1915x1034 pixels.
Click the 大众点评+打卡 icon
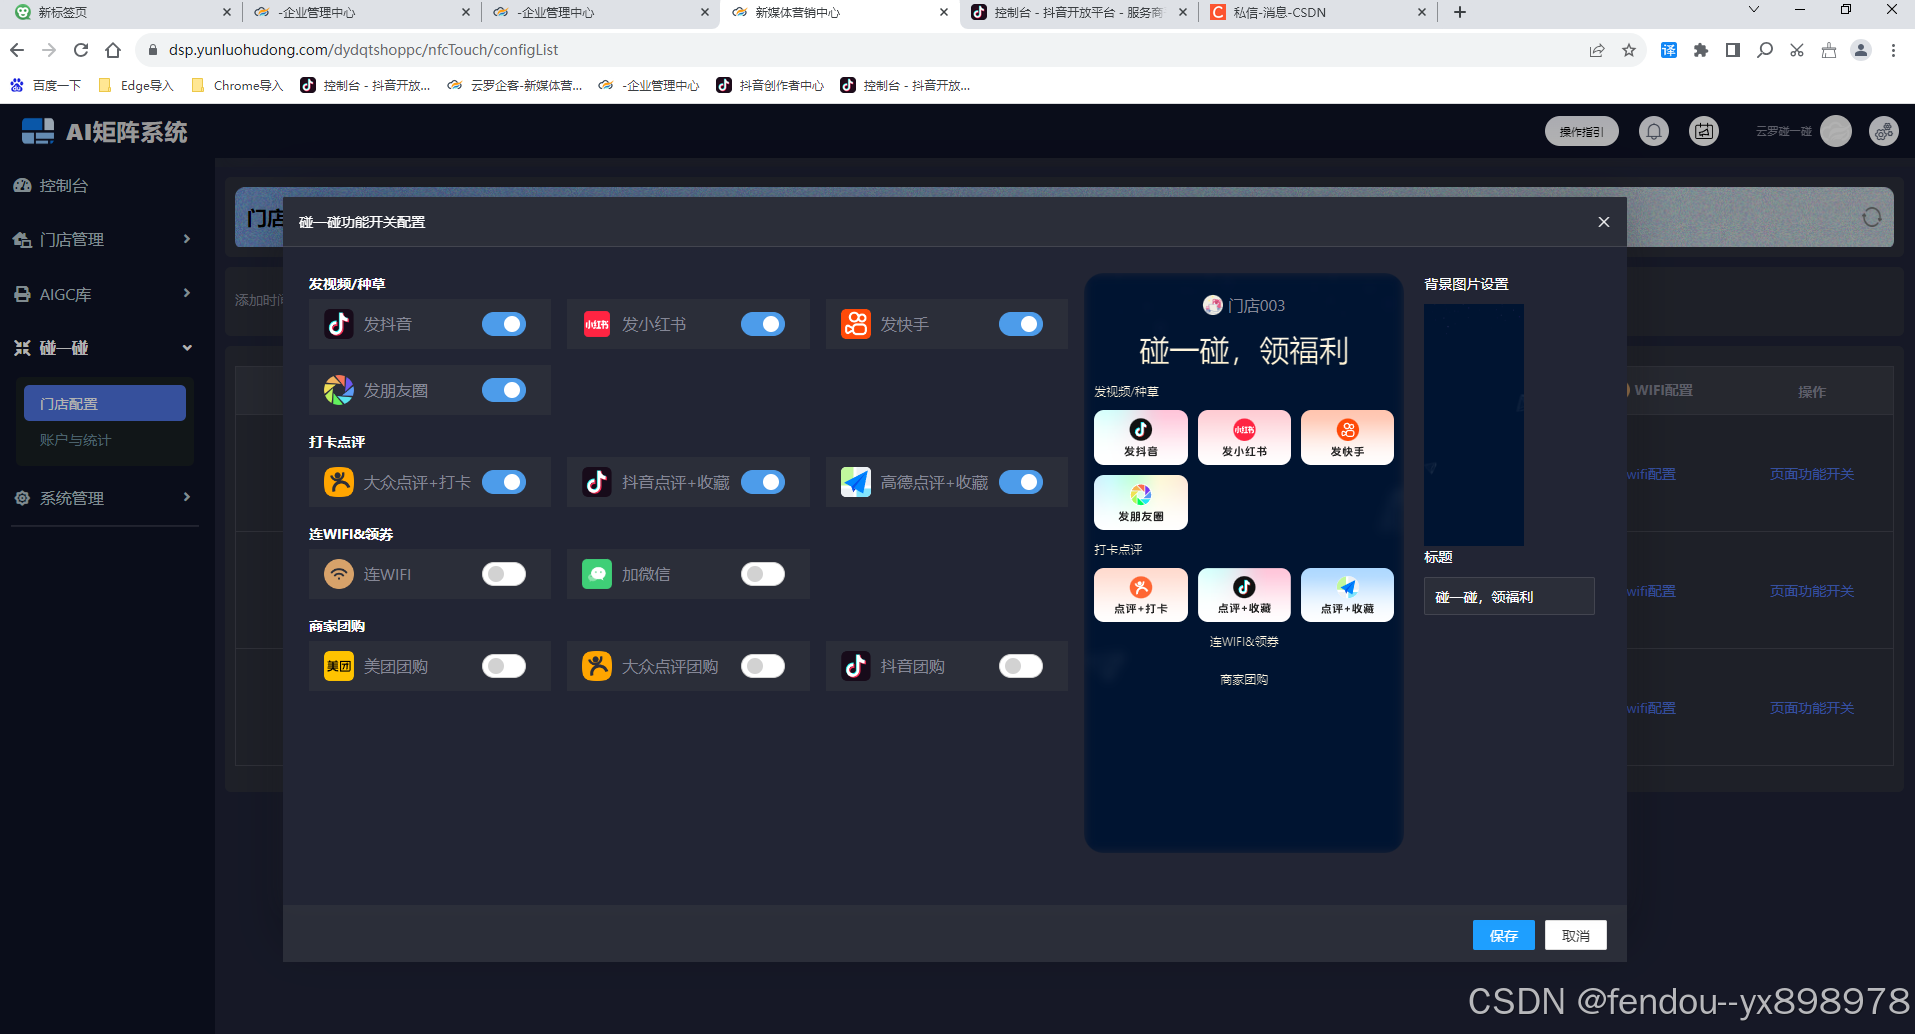[x=339, y=482]
